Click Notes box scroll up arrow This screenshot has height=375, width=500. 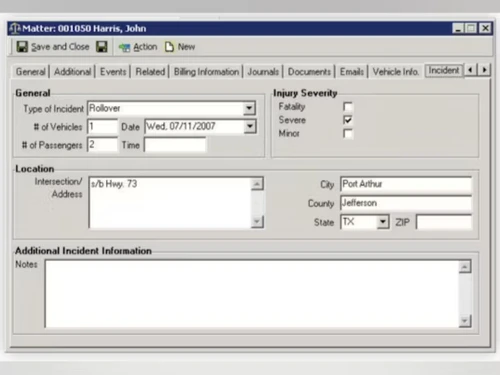coord(465,267)
